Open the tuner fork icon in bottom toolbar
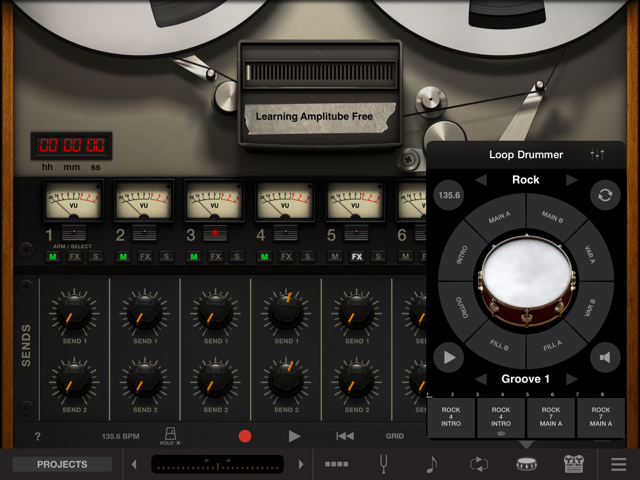This screenshot has width=640, height=480. coord(383,464)
